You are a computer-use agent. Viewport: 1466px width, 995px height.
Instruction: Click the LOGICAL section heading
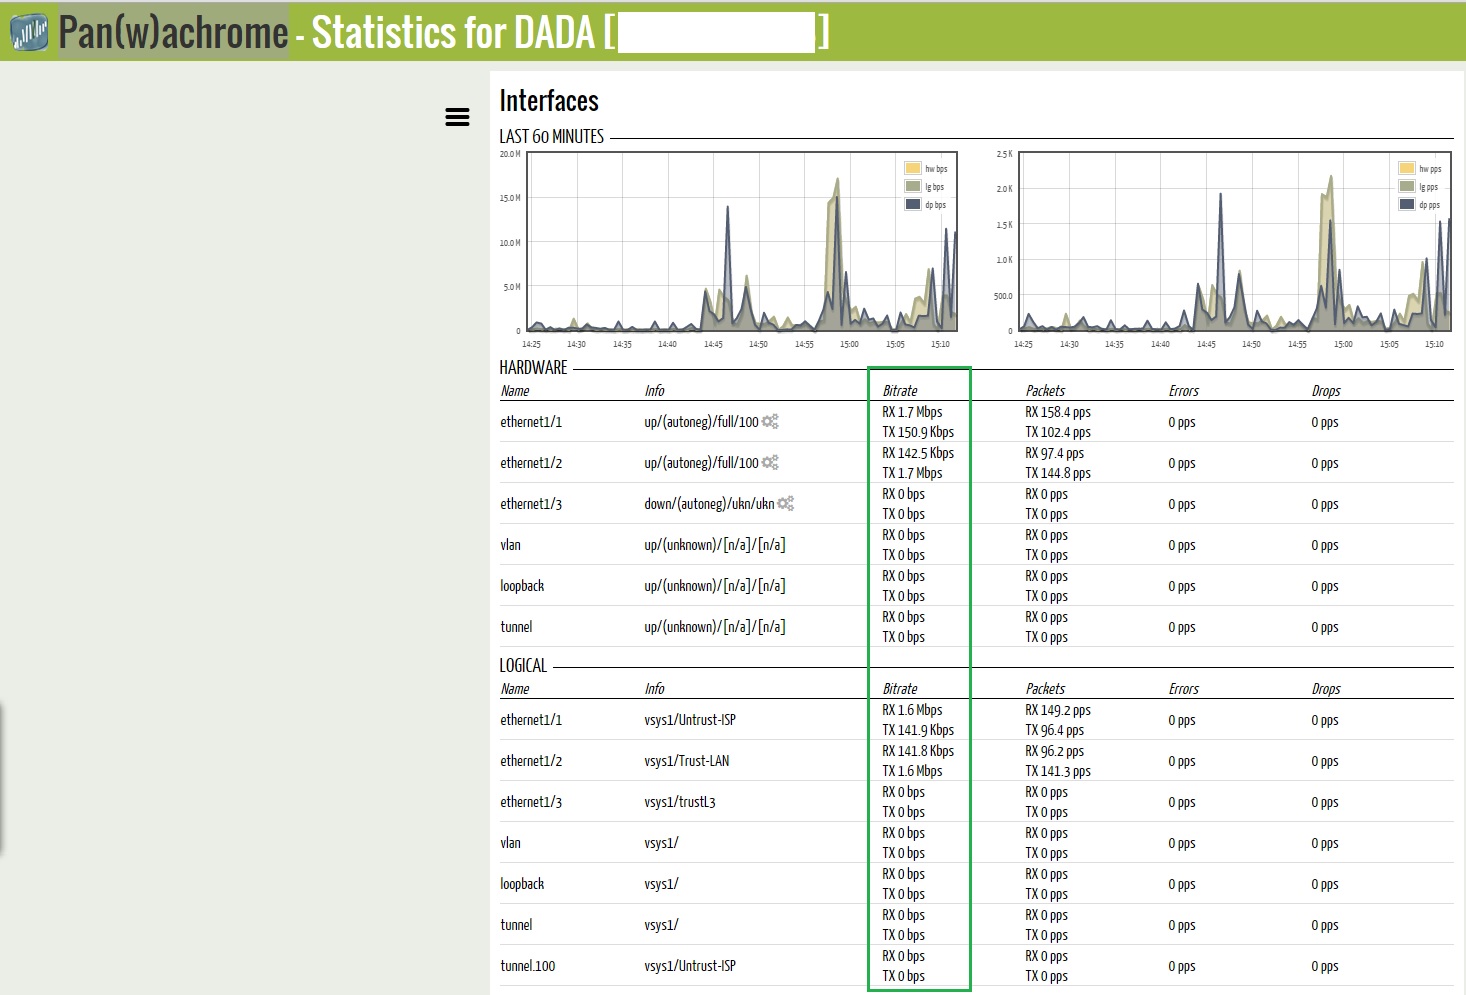tap(523, 665)
